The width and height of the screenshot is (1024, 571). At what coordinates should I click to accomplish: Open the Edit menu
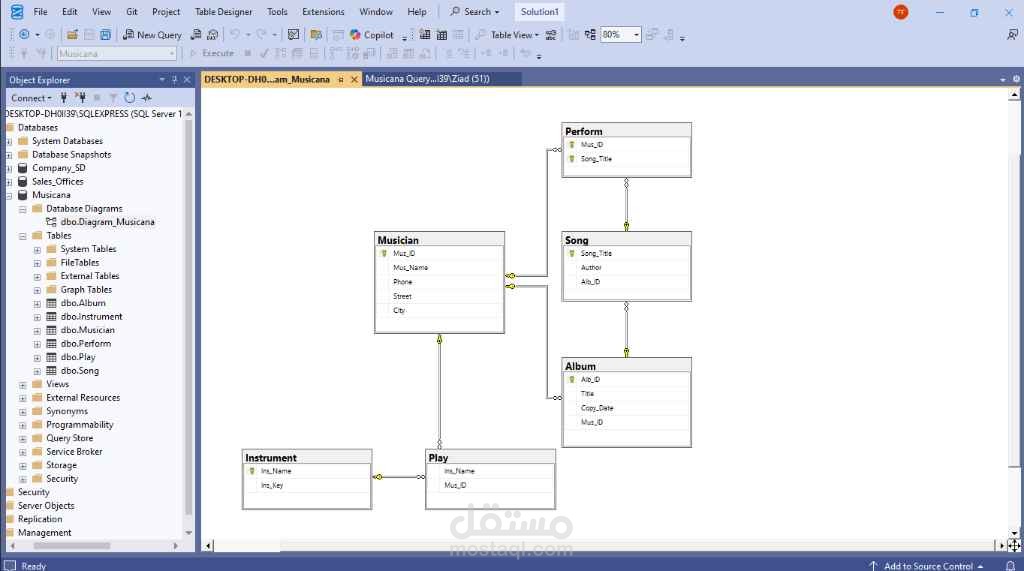pos(69,12)
